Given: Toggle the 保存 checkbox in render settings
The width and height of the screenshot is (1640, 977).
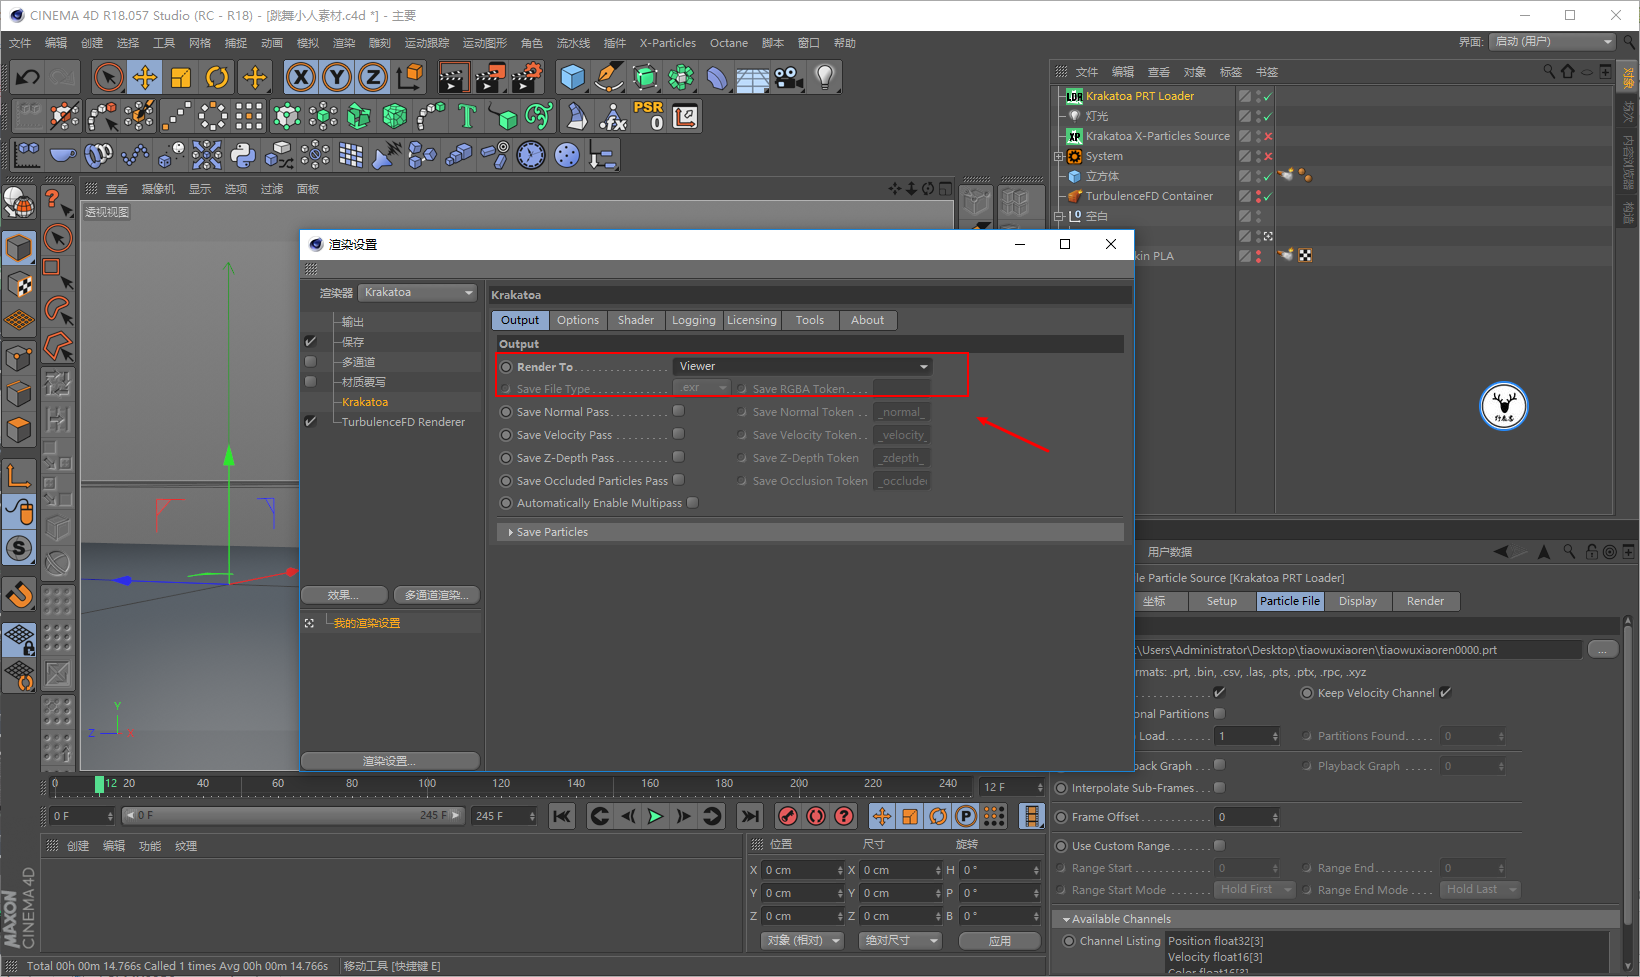Looking at the screenshot, I should click(x=311, y=341).
